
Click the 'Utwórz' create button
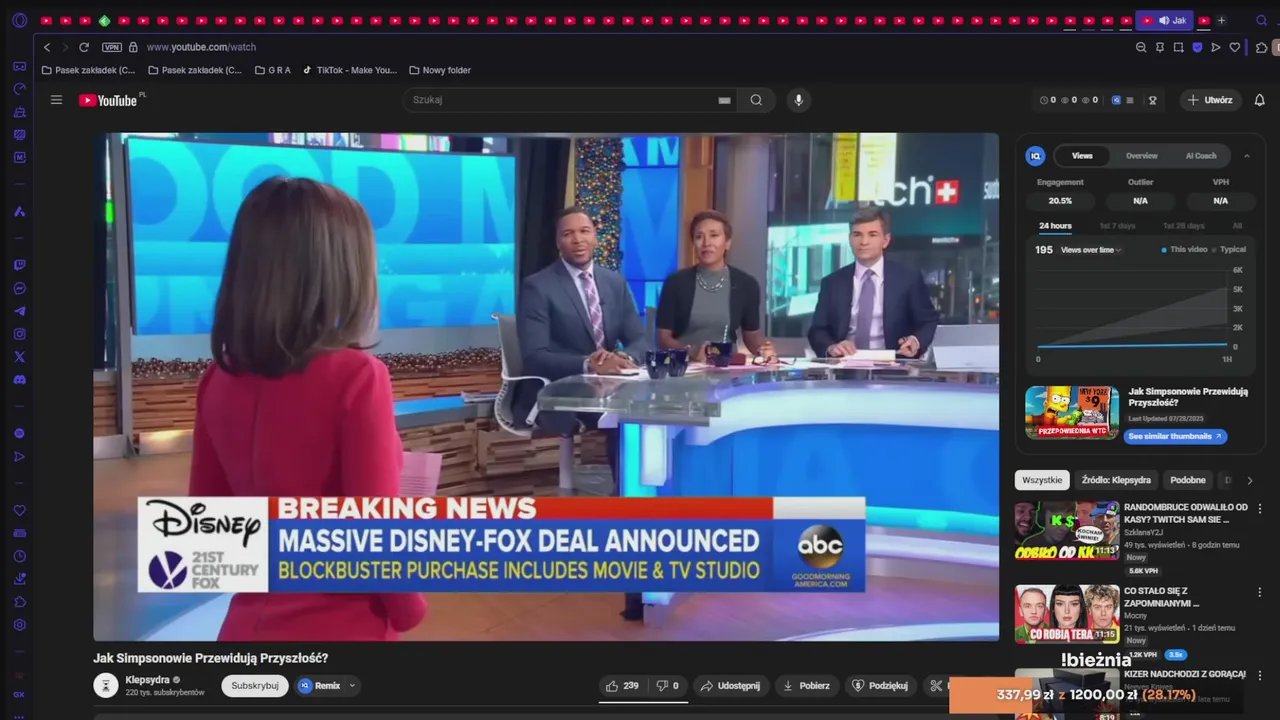[x=1210, y=100]
